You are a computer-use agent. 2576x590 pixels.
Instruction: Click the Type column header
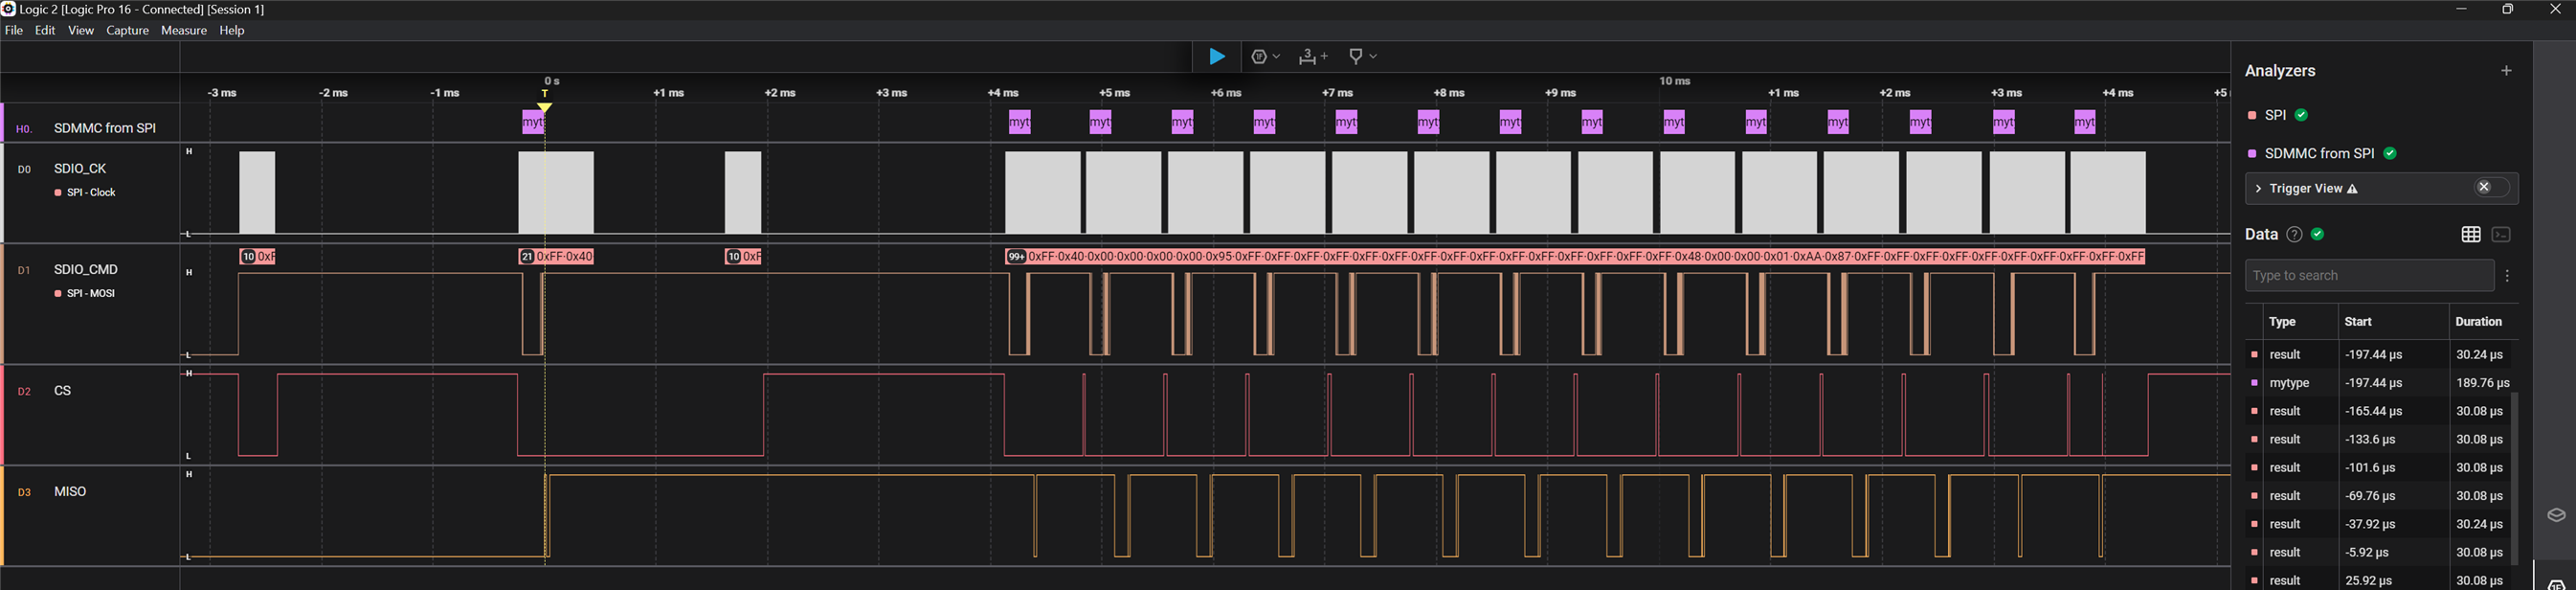tap(2282, 322)
